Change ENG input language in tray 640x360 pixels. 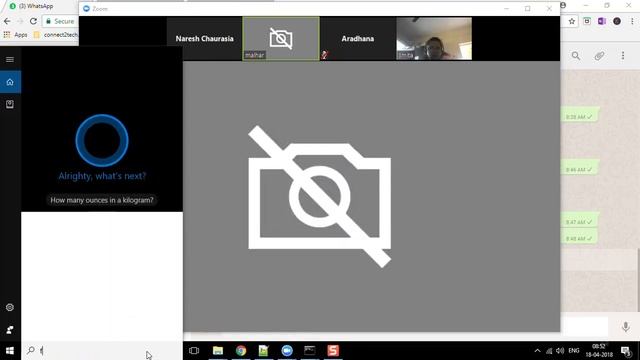[574, 351]
